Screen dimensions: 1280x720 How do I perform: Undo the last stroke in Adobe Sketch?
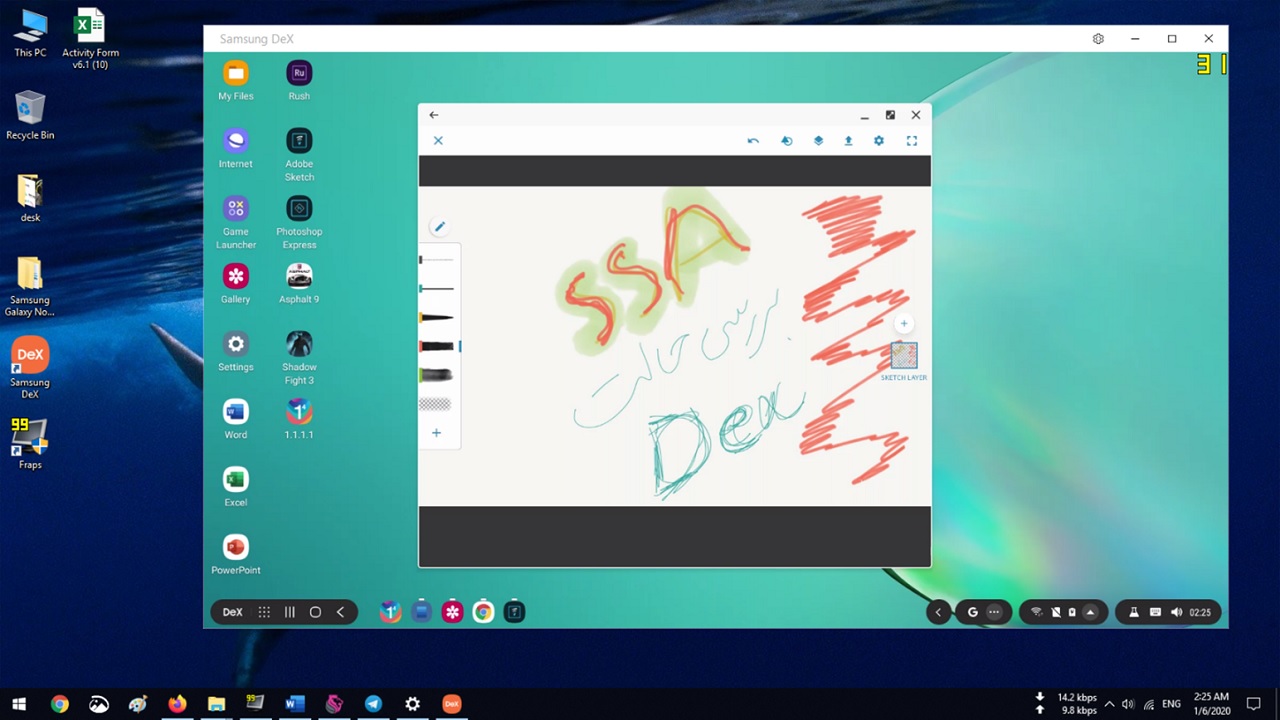click(x=753, y=141)
